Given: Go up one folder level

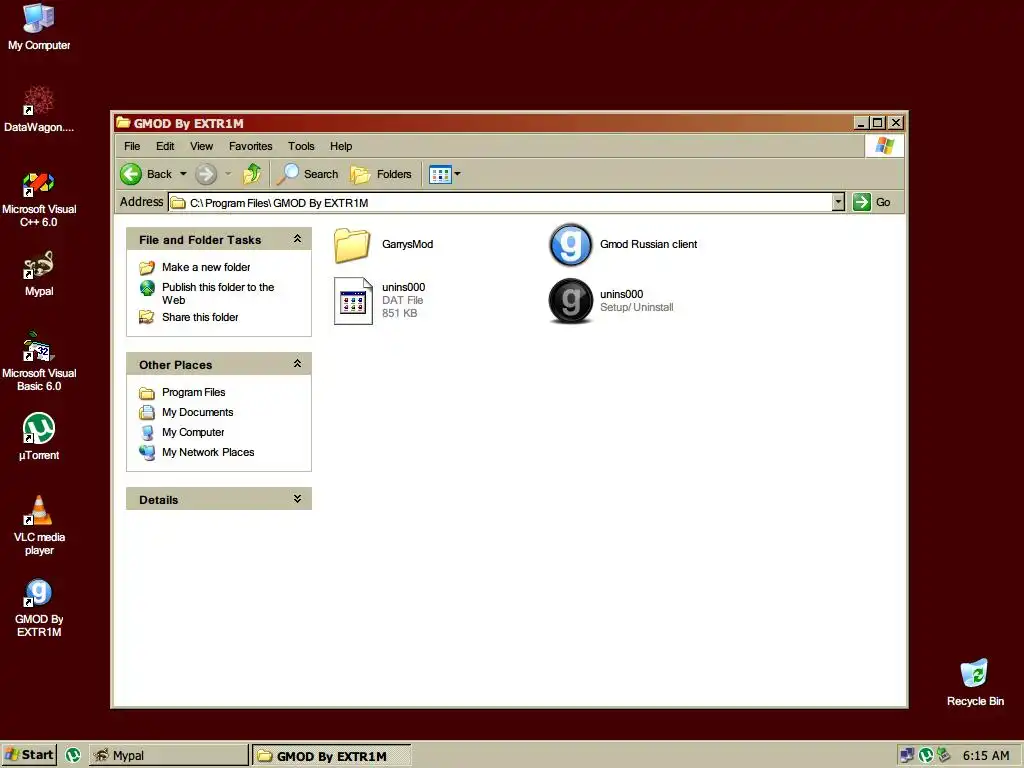Looking at the screenshot, I should pyautogui.click(x=251, y=174).
